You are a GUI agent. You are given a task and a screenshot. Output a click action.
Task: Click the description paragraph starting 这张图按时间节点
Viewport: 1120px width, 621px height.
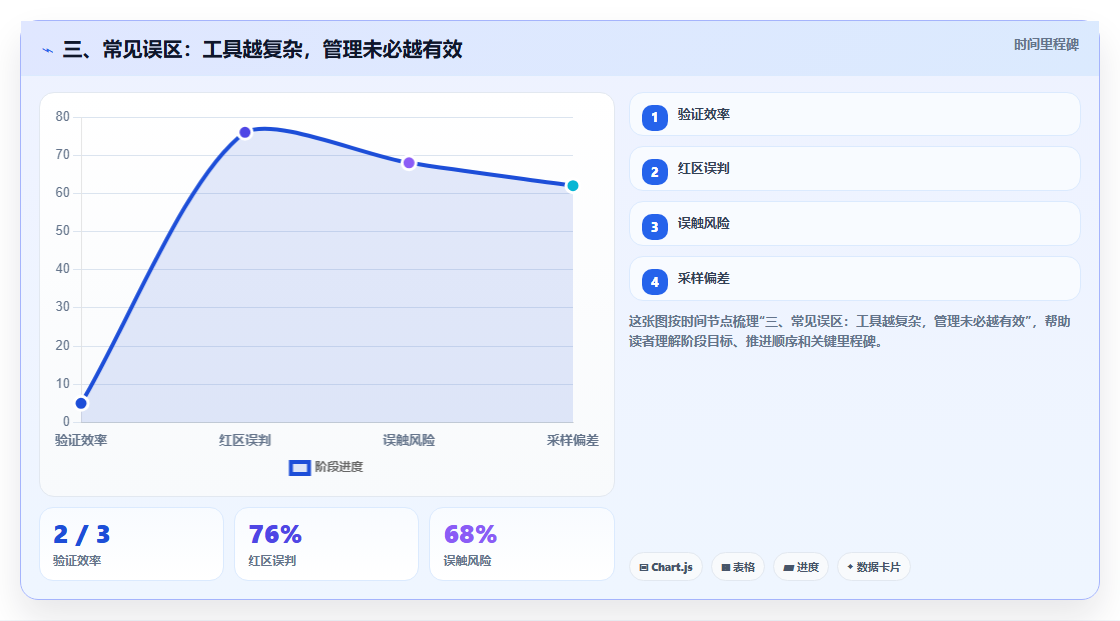[x=849, y=332]
